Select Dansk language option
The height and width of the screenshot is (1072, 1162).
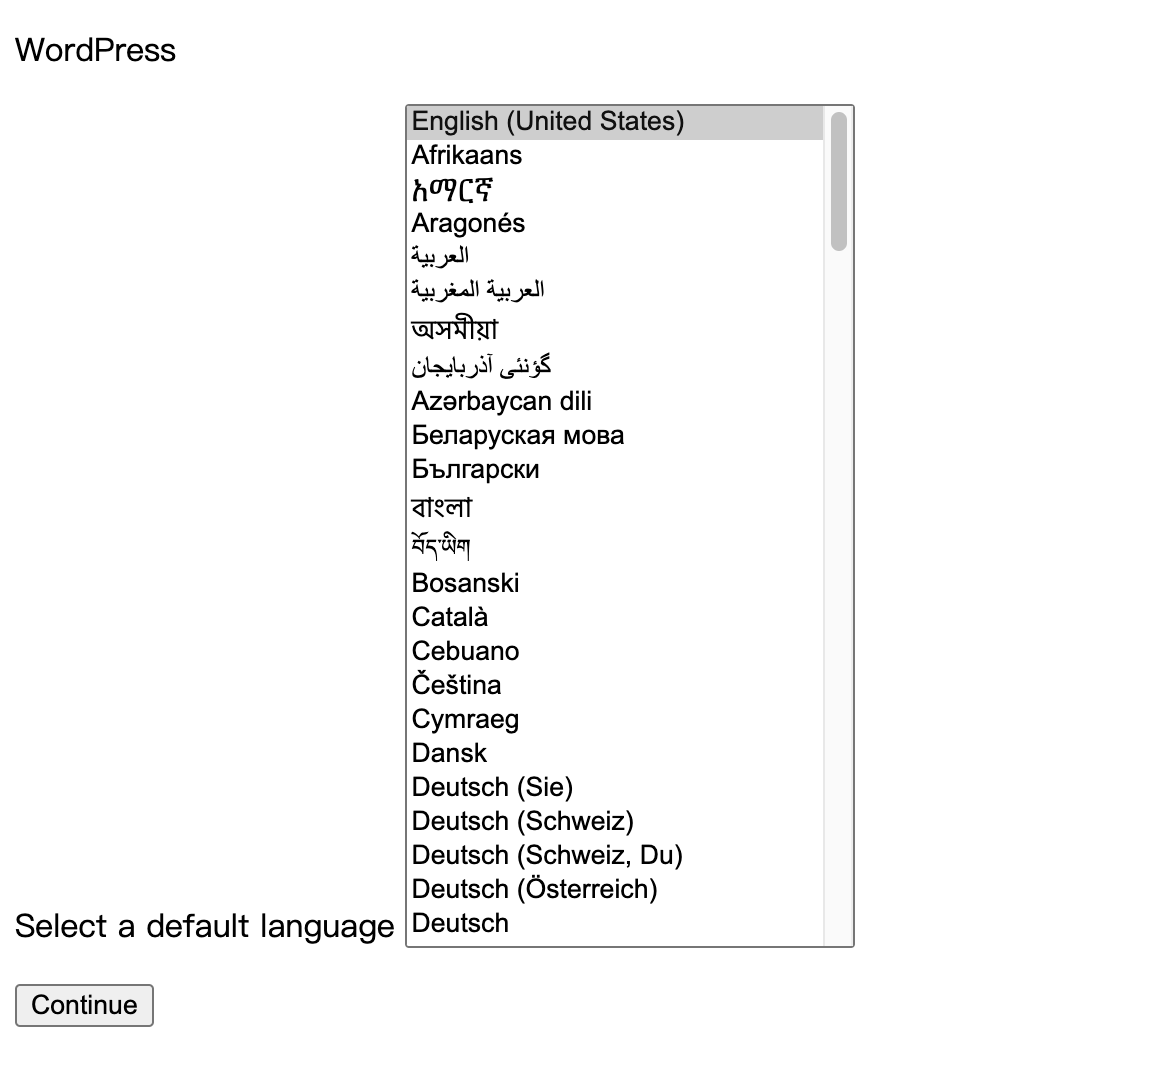(x=450, y=753)
